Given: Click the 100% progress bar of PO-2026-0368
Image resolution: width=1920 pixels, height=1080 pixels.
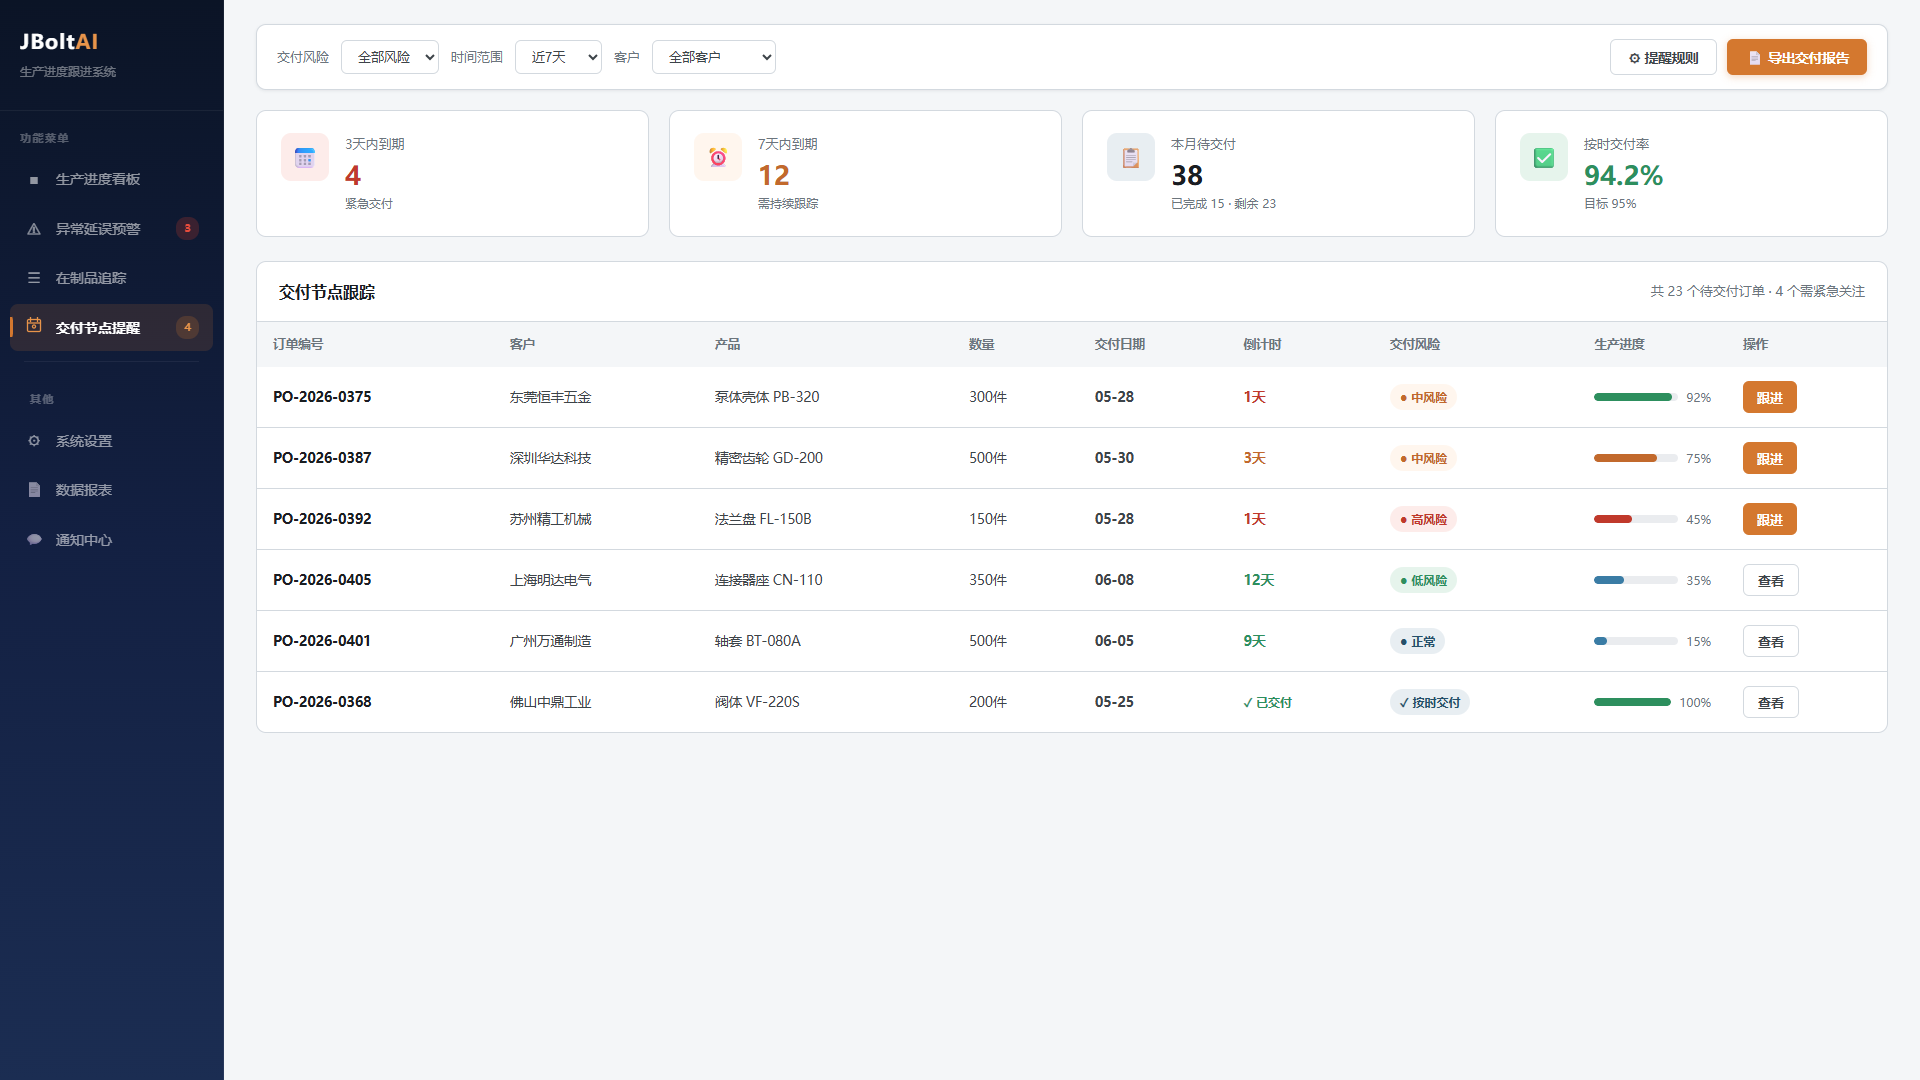Looking at the screenshot, I should pyautogui.click(x=1632, y=702).
